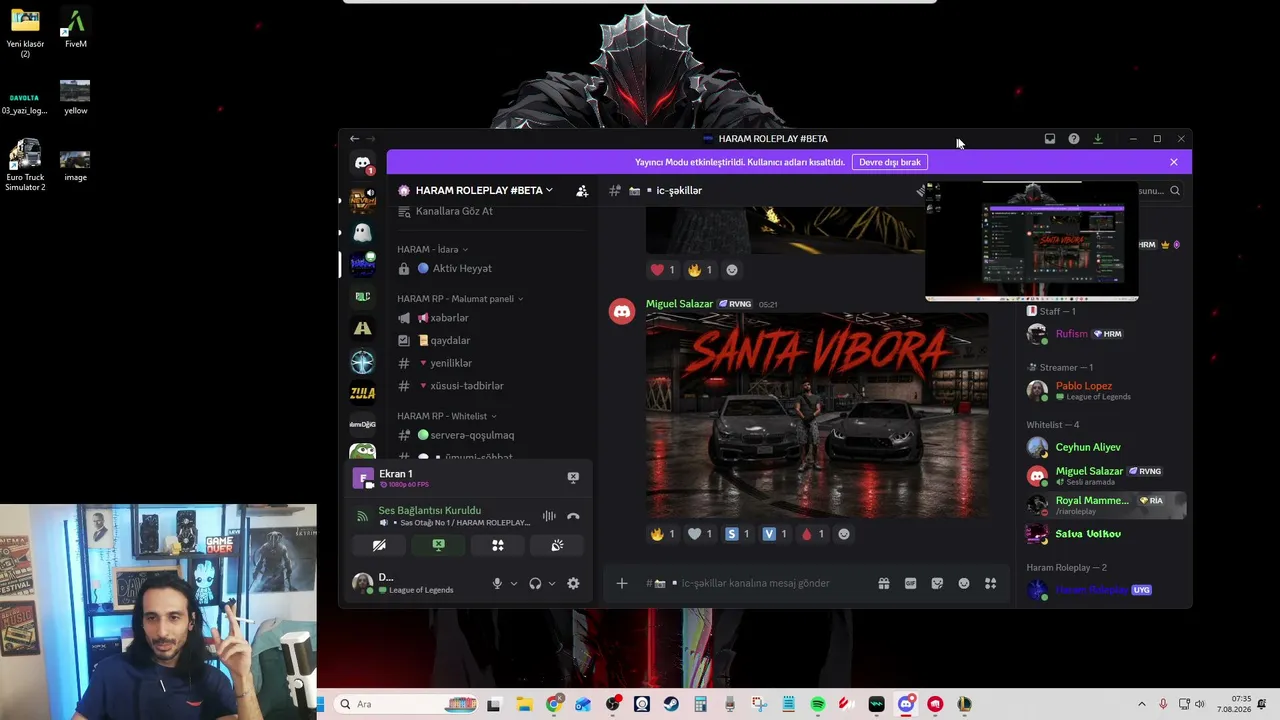
Task: Open Miguel Salazar's profile from message author
Action: pyautogui.click(x=680, y=304)
